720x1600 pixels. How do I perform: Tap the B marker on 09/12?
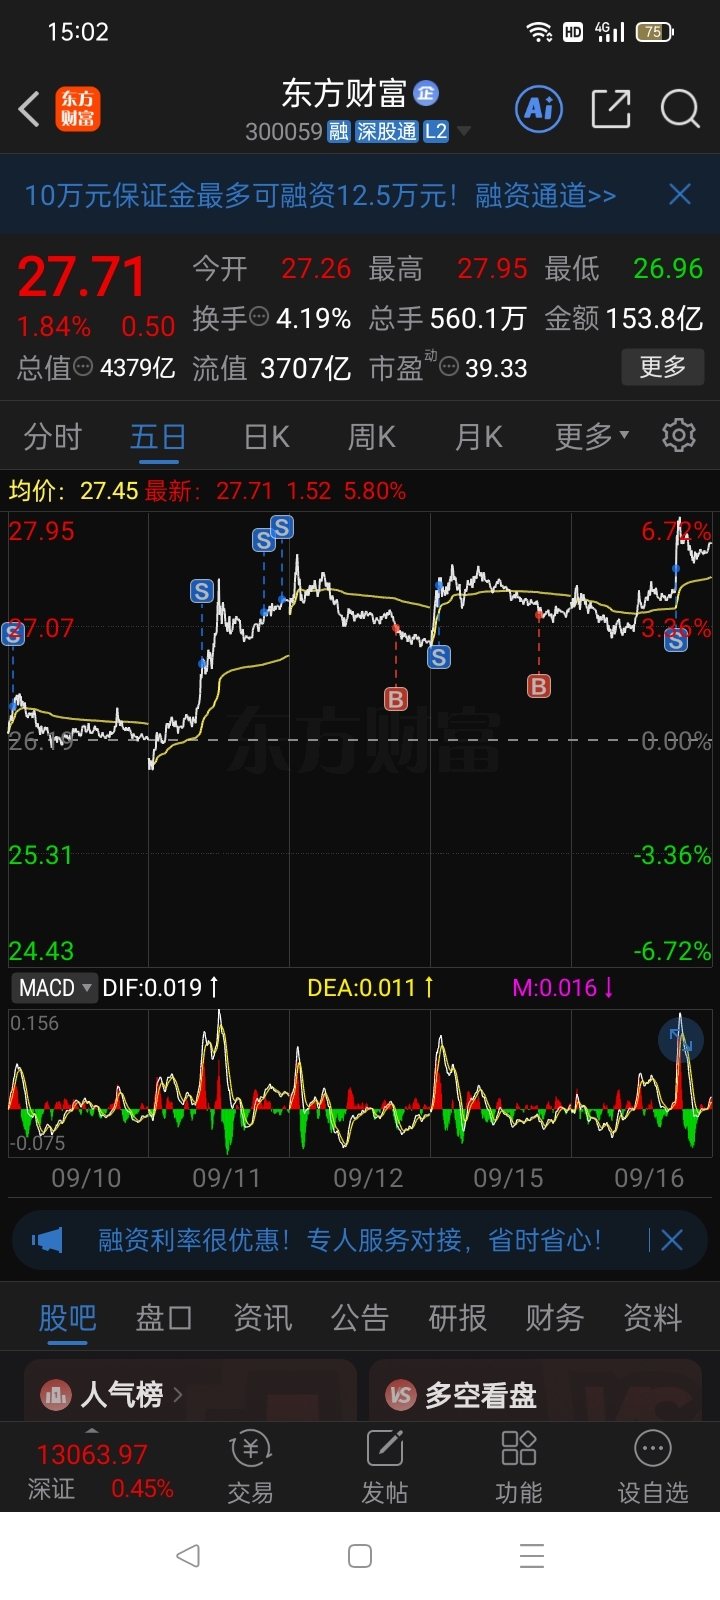pos(396,698)
